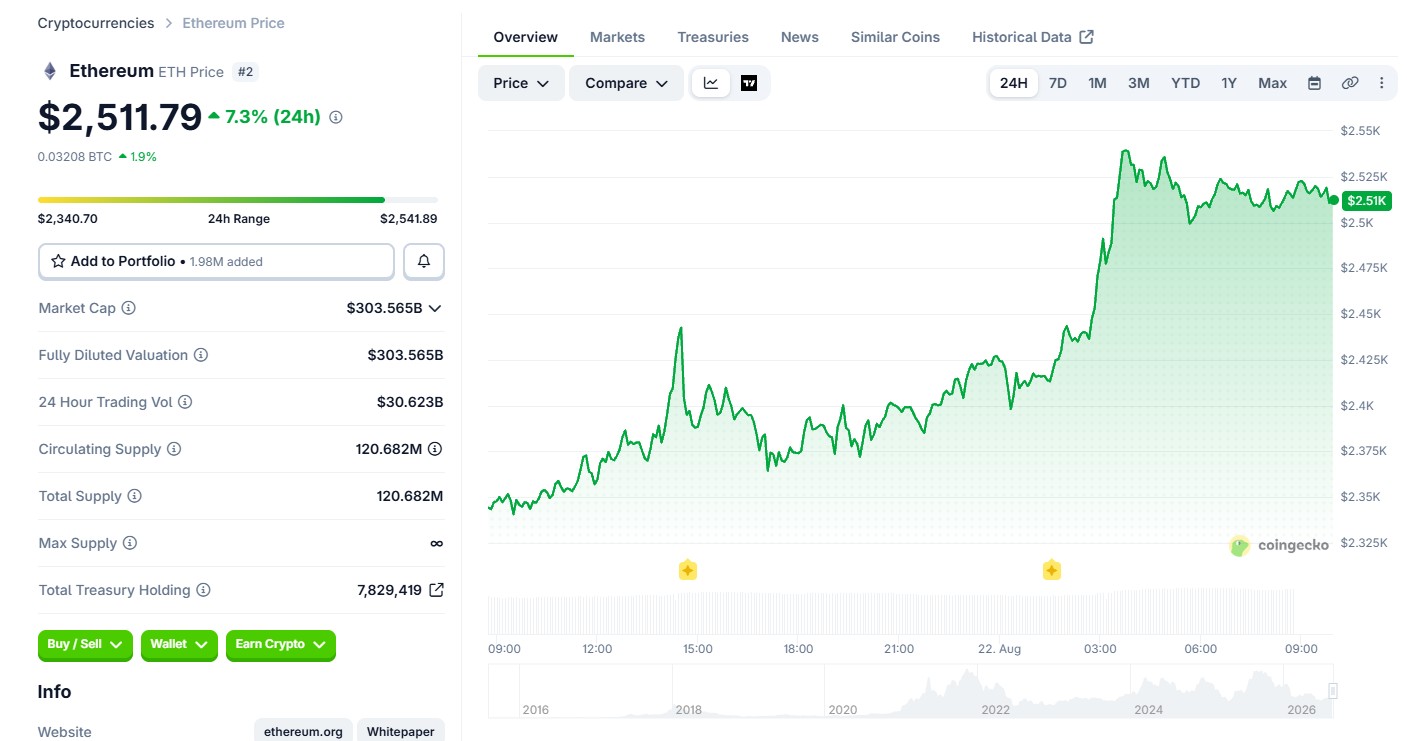Image resolution: width=1407 pixels, height=741 pixels.
Task: Click the 0.03208 BTC price text
Action: 75,156
